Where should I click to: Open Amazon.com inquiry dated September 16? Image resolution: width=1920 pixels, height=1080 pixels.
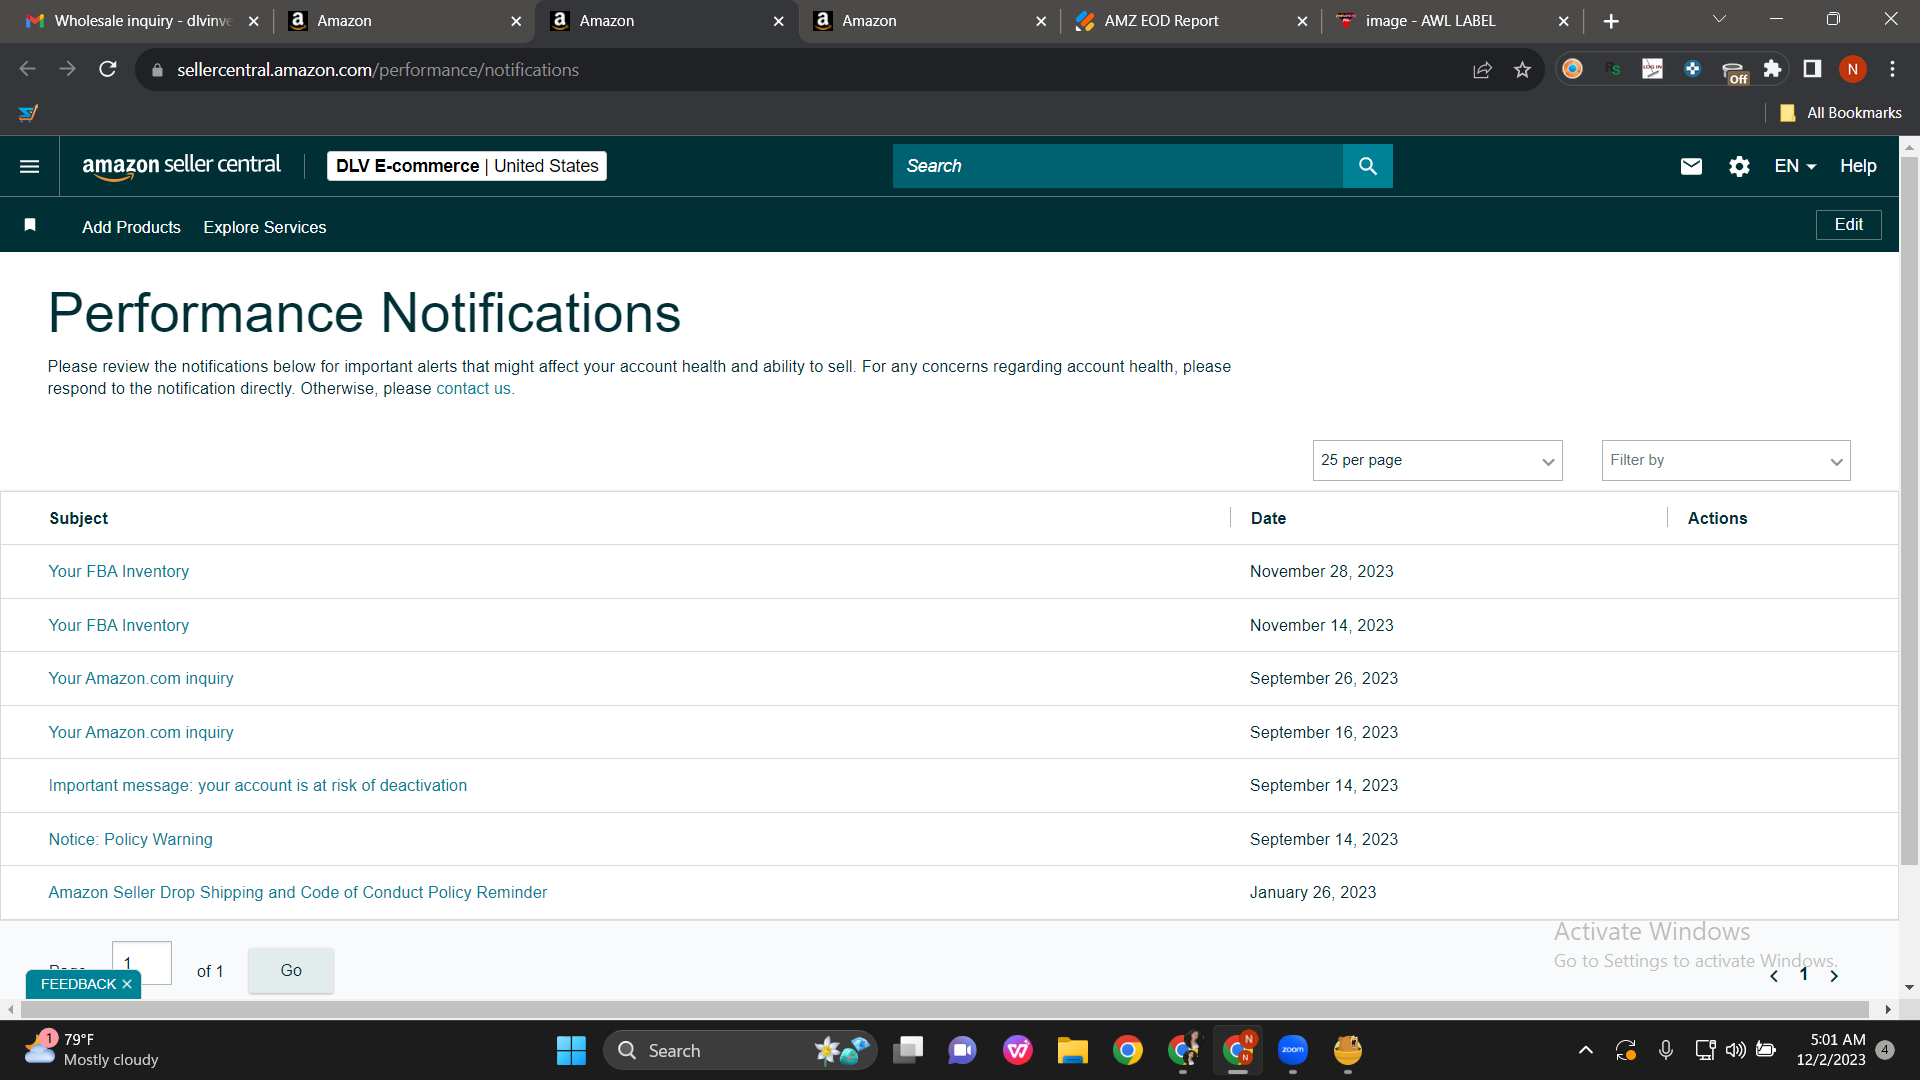(141, 732)
